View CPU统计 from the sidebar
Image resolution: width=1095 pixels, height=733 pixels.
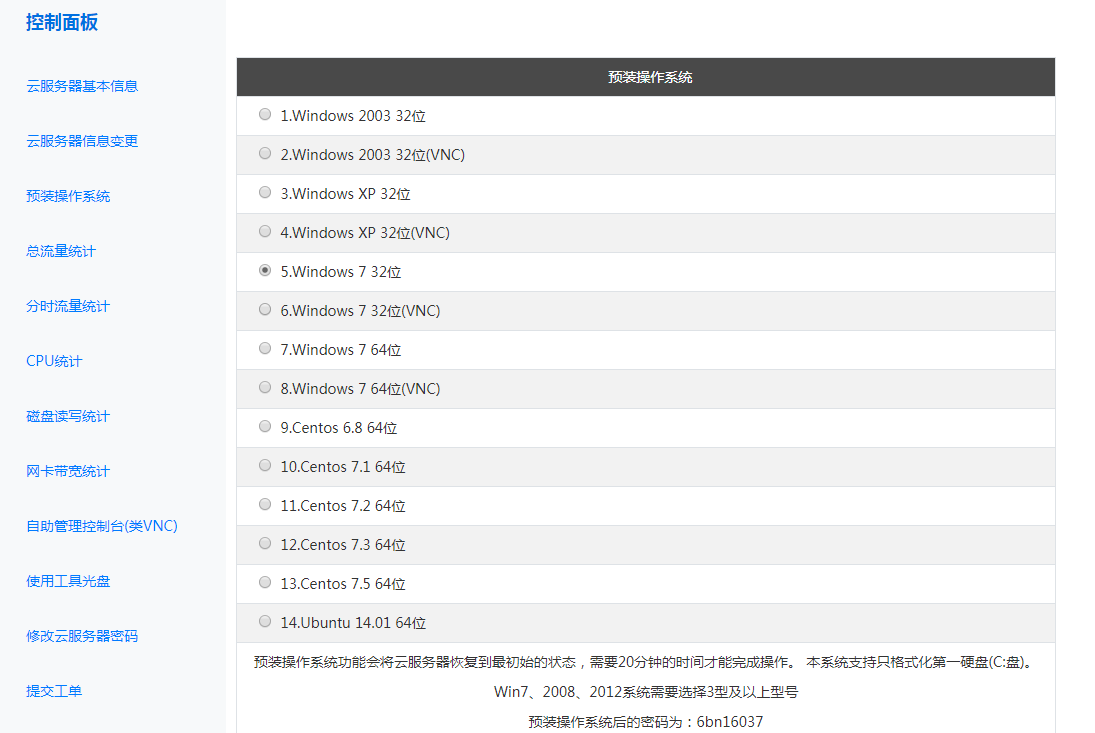tap(54, 361)
